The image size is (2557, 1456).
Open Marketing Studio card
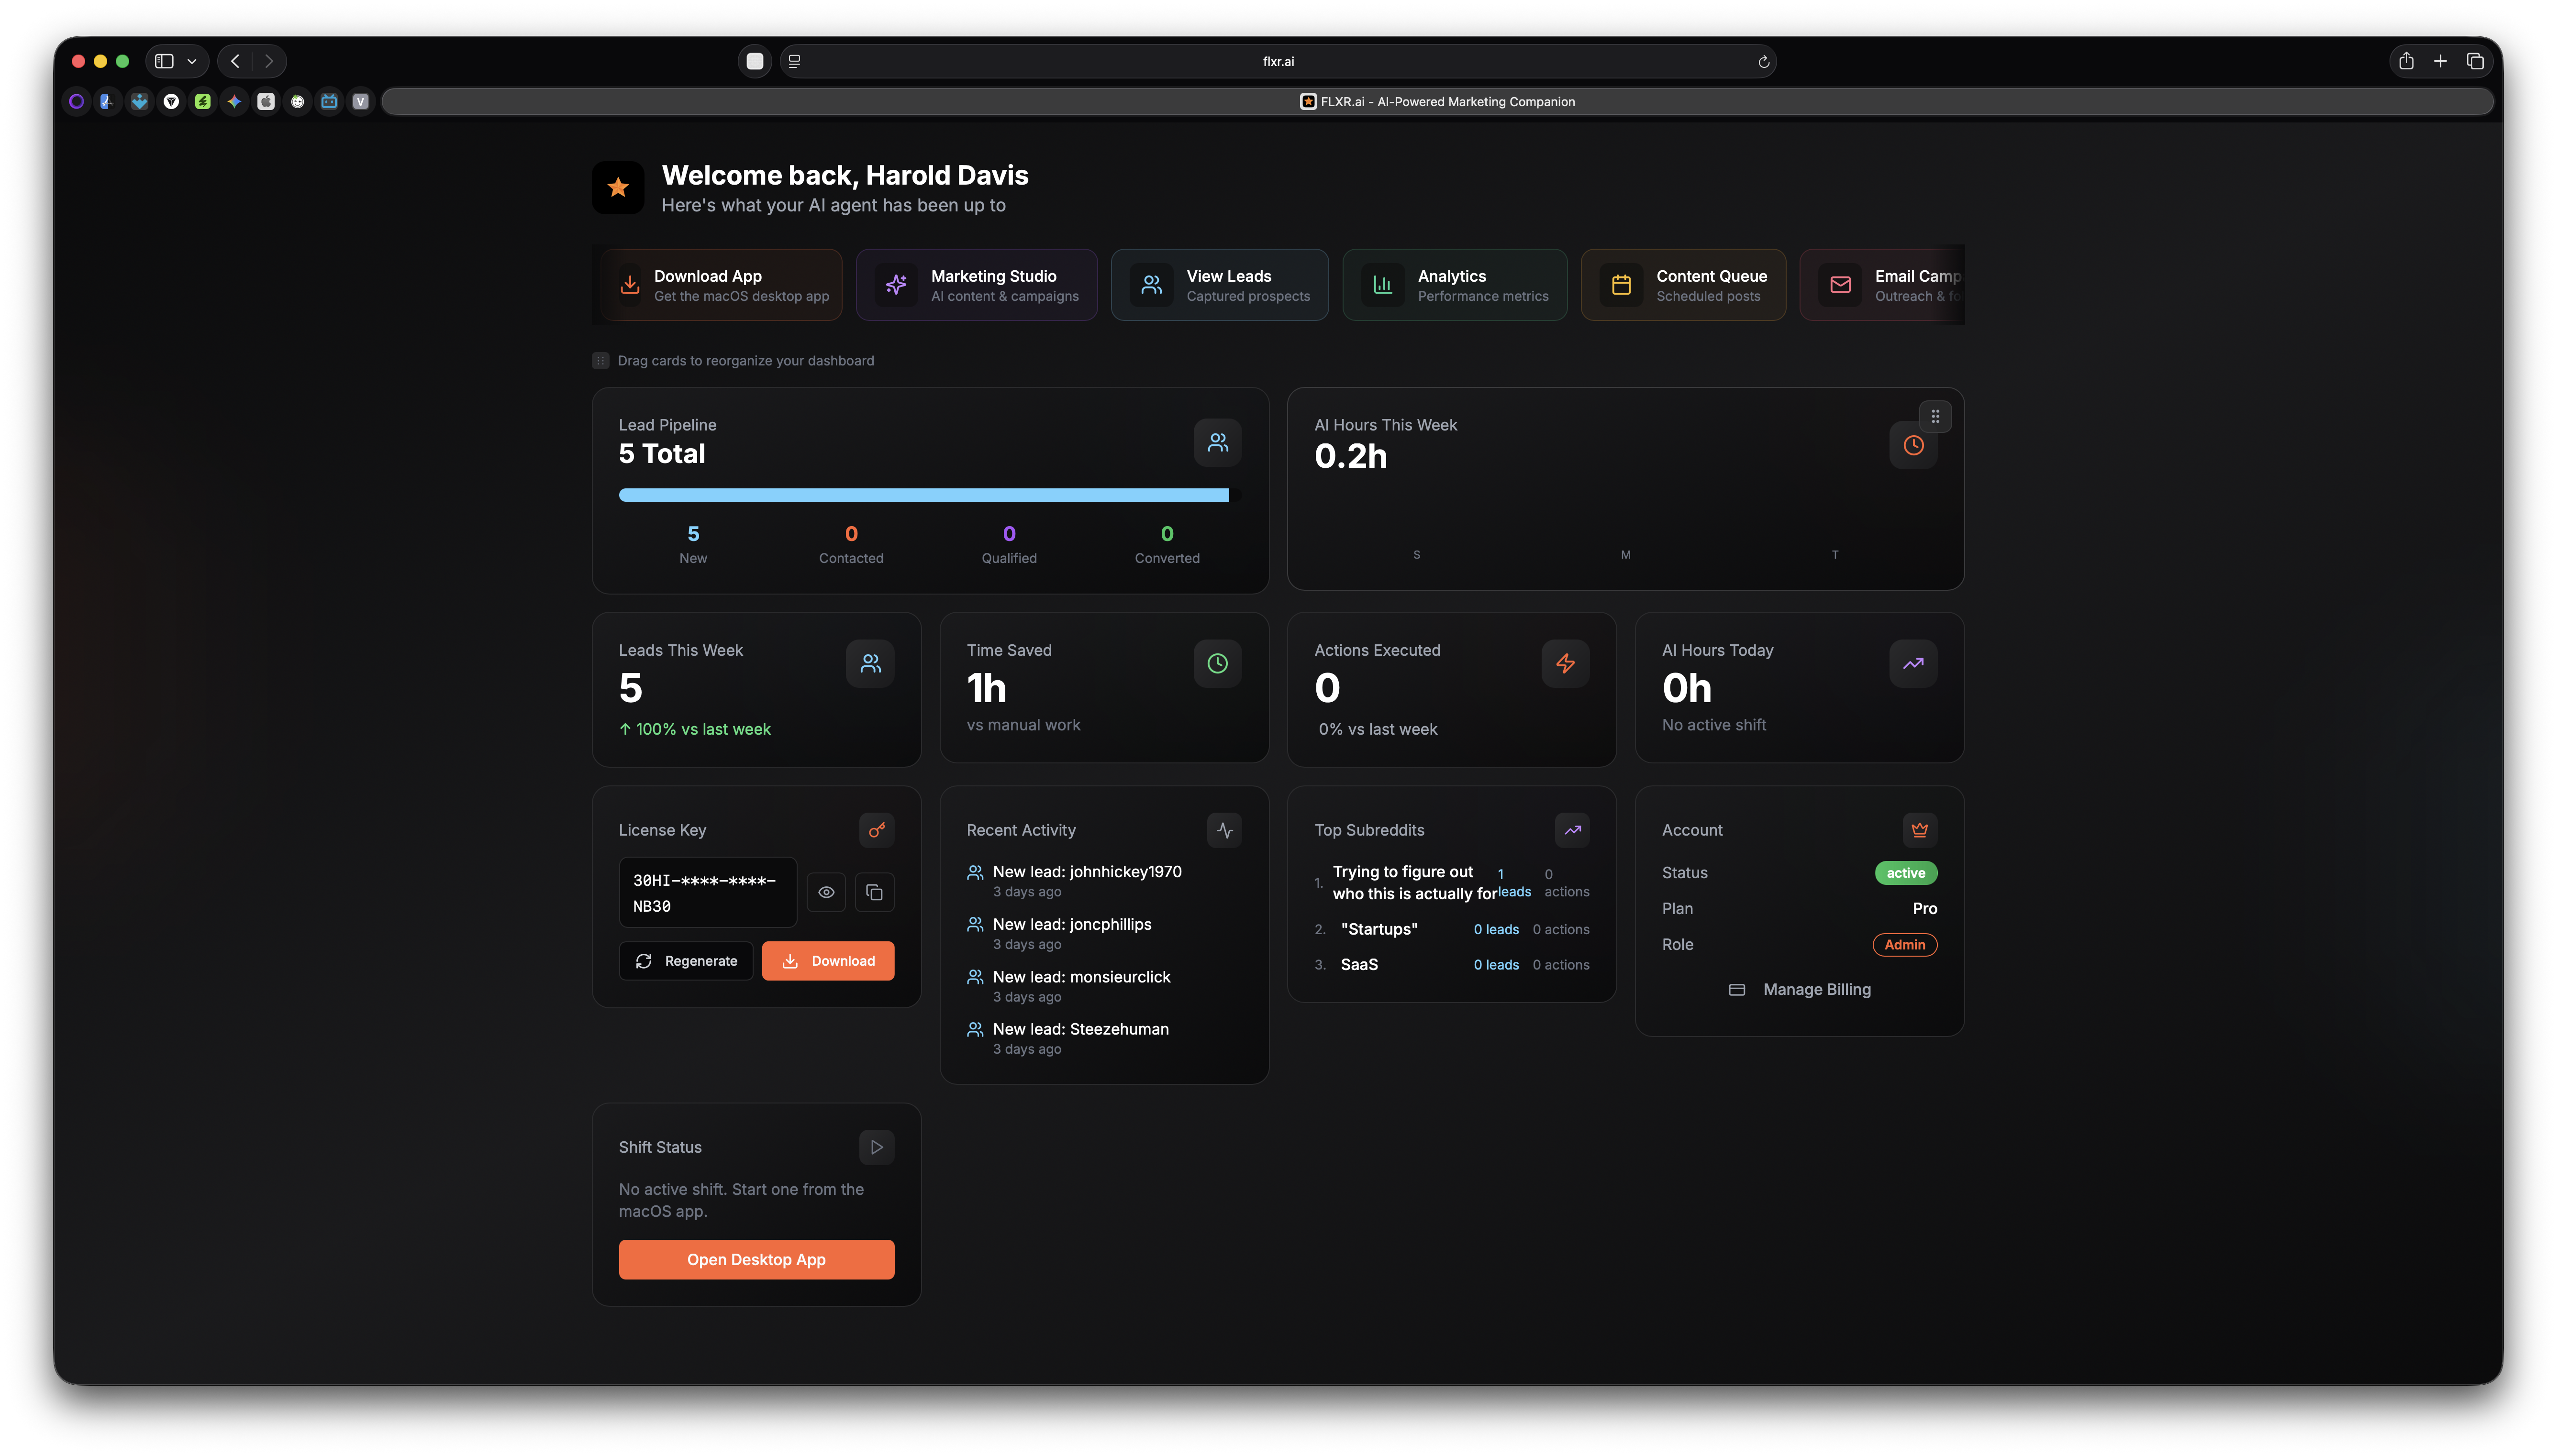[976, 285]
